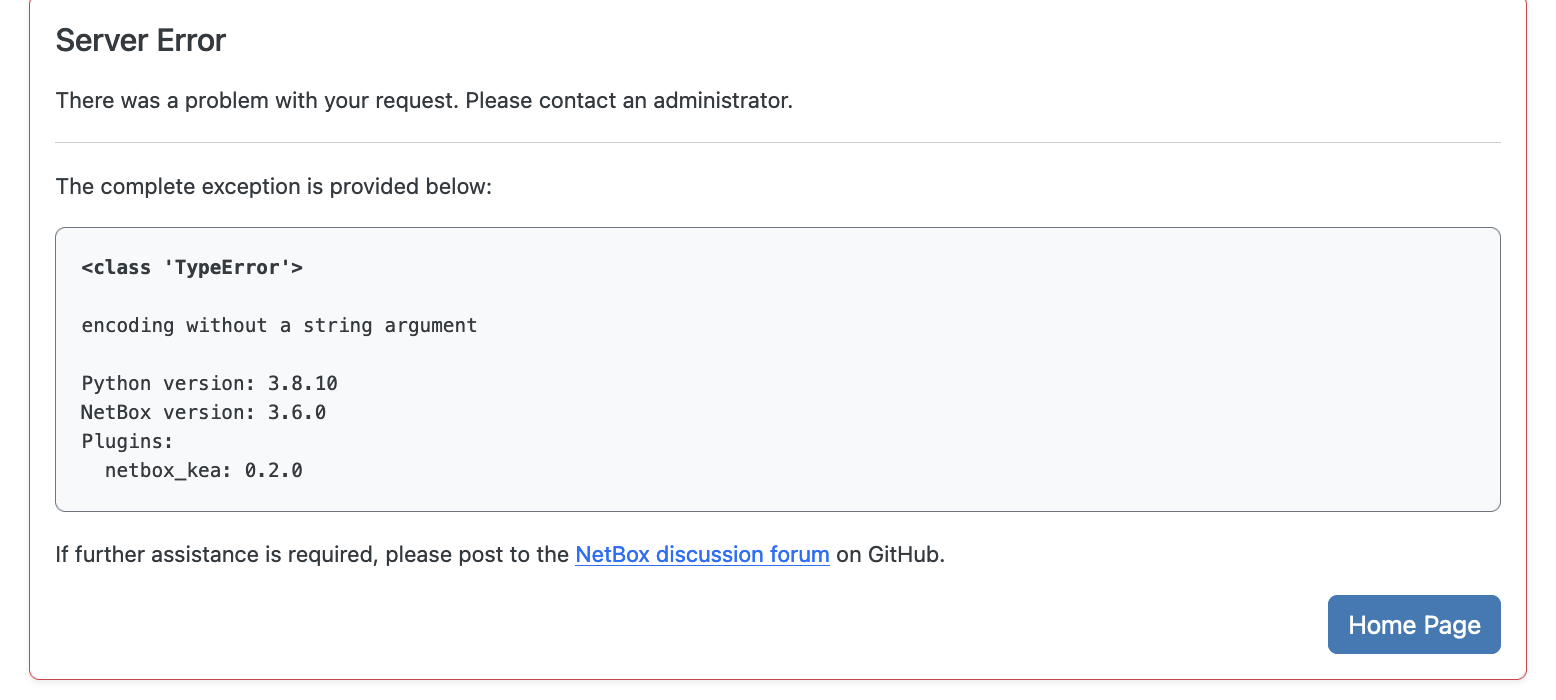Click empty space inside exception code block
The width and height of the screenshot is (1556, 700).
click(1000, 400)
